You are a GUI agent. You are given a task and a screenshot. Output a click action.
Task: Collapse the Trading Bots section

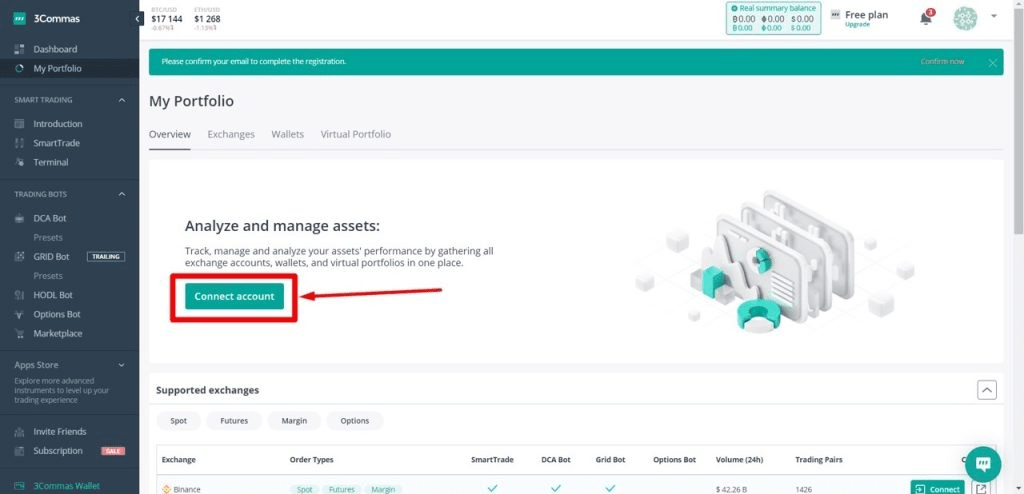[x=121, y=194]
